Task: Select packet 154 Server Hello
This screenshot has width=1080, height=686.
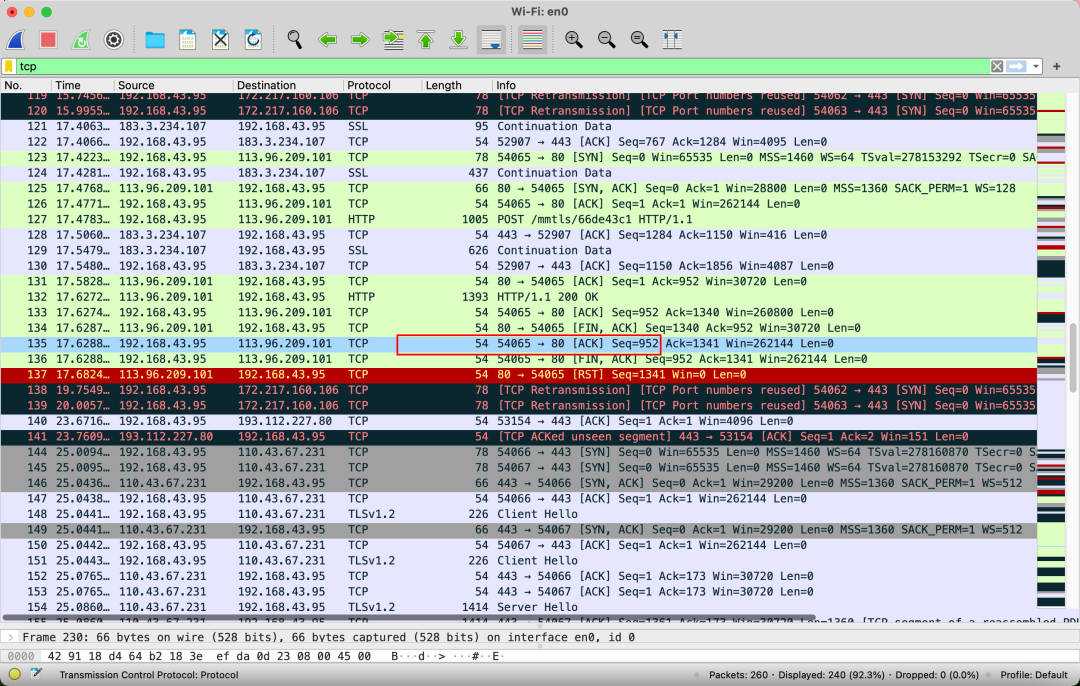Action: point(519,607)
